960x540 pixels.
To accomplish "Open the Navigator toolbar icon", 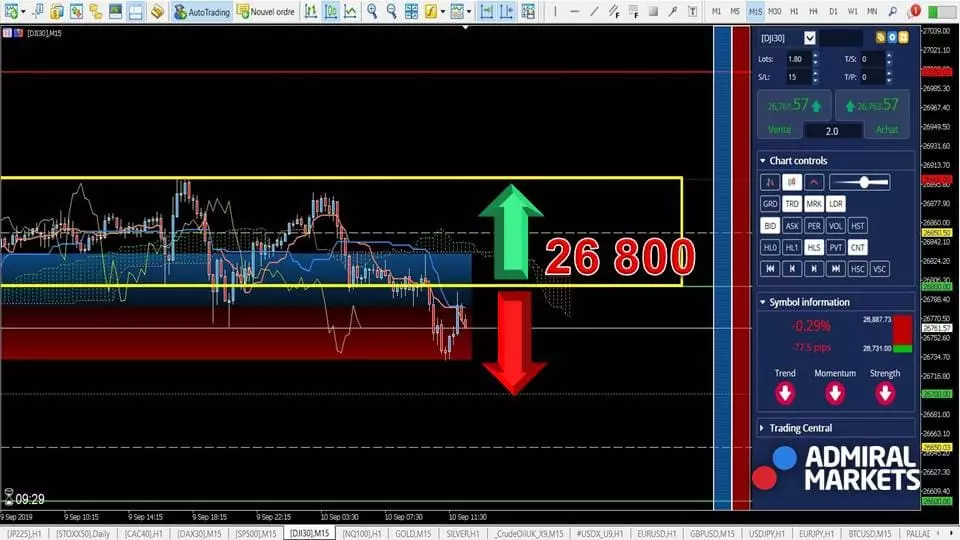I will coord(96,11).
